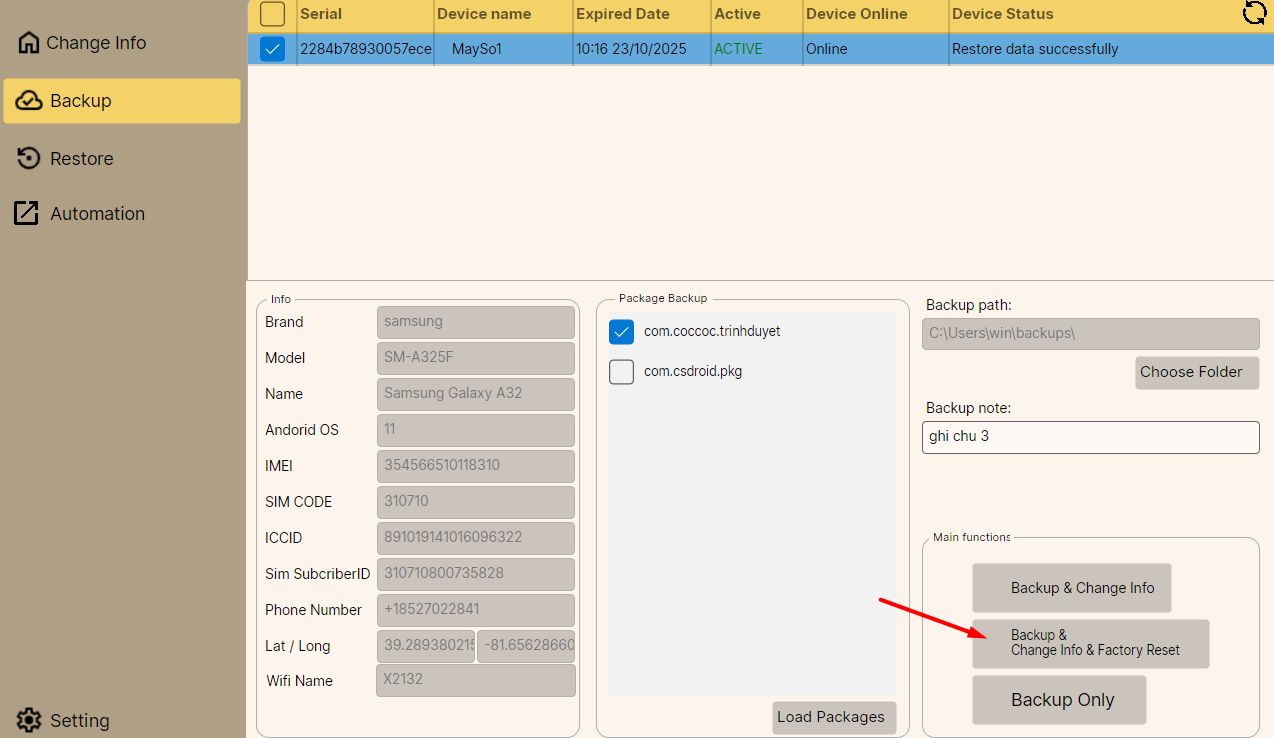Enable the com.csdroid.pkg package checkbox
The height and width of the screenshot is (738, 1274).
[621, 372]
